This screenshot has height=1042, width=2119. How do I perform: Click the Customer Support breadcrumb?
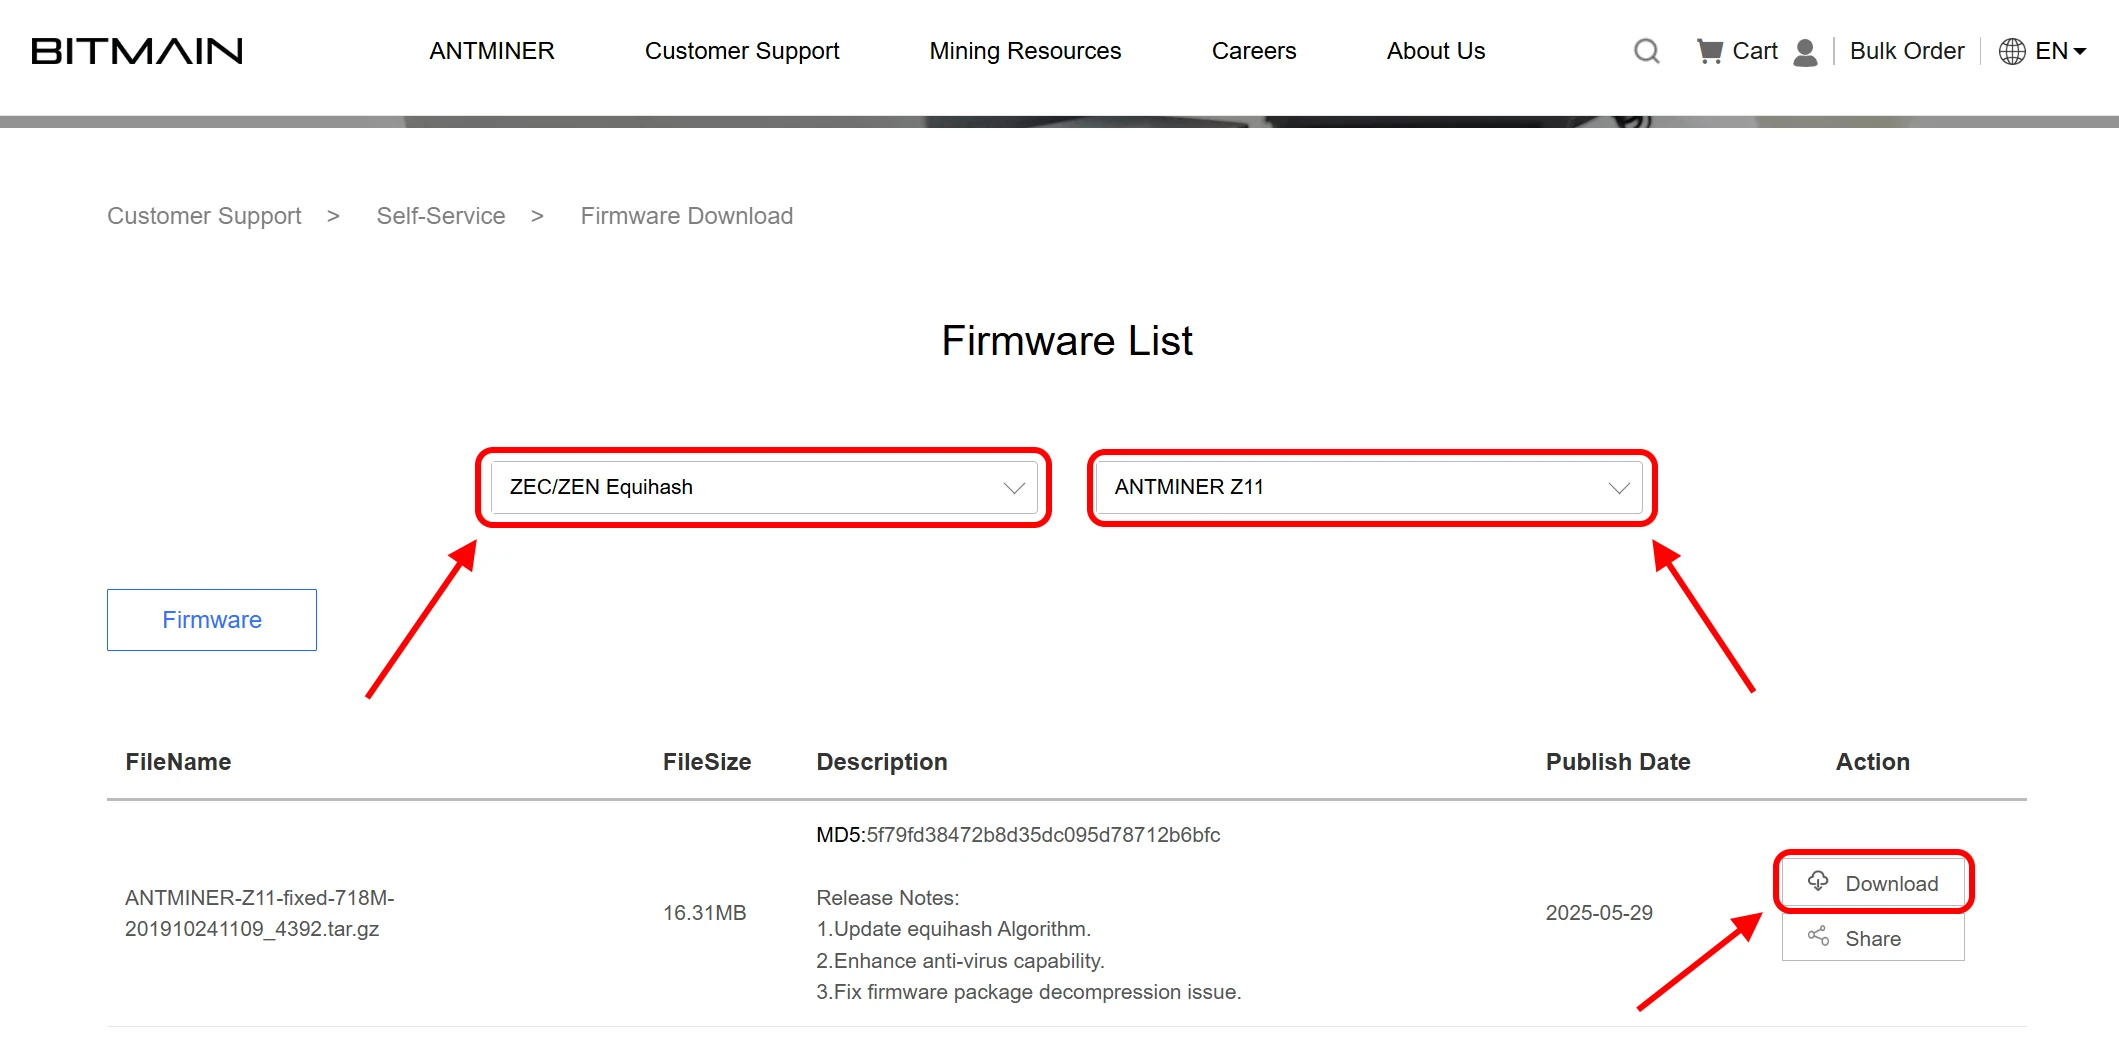(x=204, y=216)
